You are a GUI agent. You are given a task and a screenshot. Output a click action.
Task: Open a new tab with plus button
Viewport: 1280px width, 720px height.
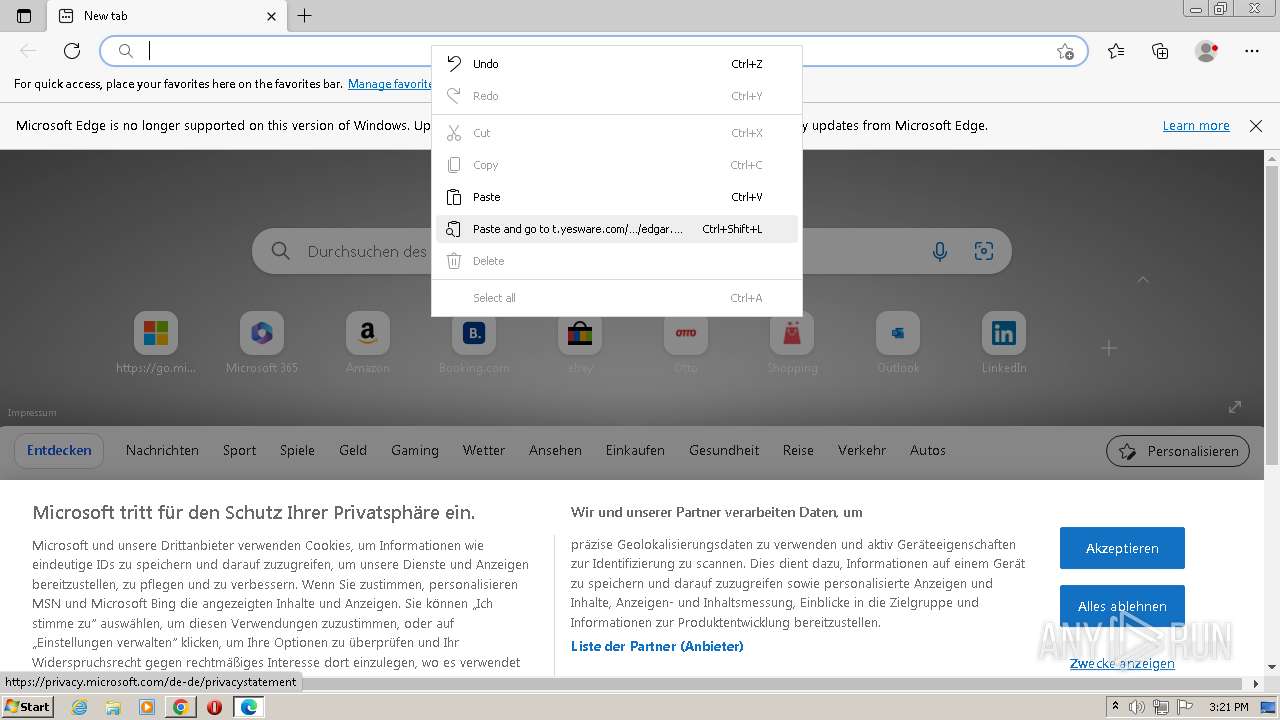click(305, 16)
